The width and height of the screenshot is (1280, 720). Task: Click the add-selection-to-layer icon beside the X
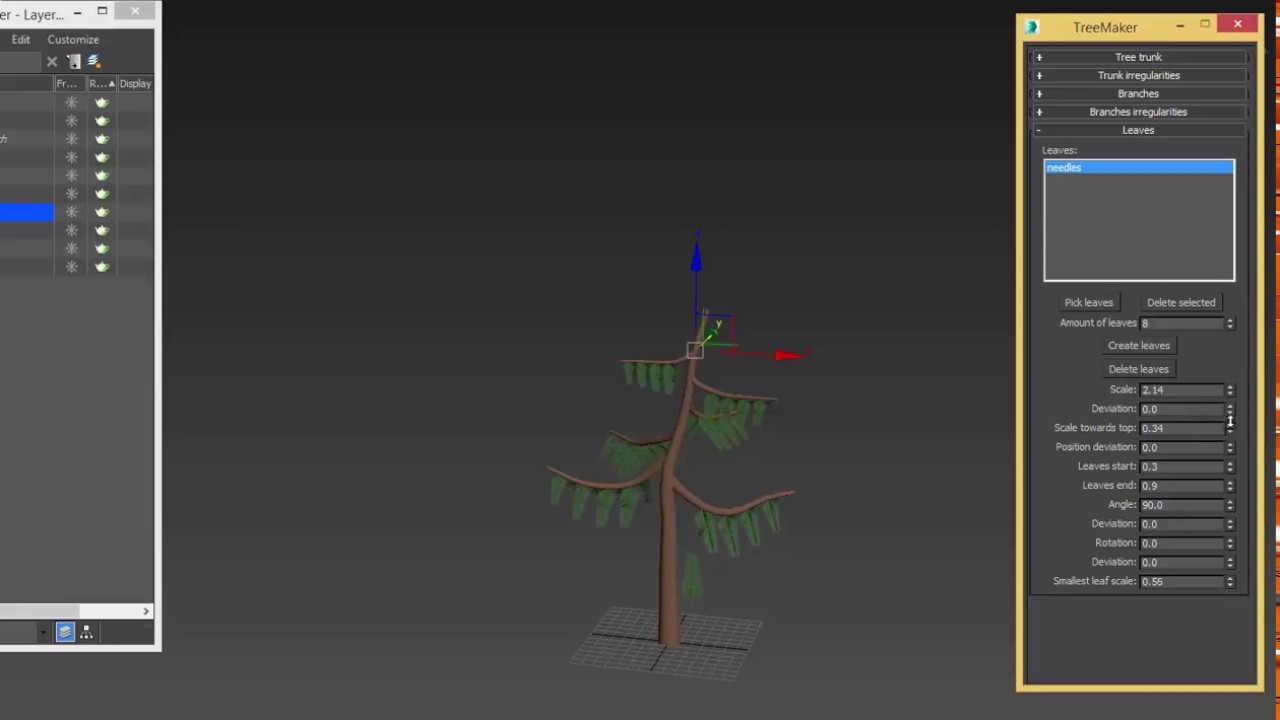[x=74, y=62]
